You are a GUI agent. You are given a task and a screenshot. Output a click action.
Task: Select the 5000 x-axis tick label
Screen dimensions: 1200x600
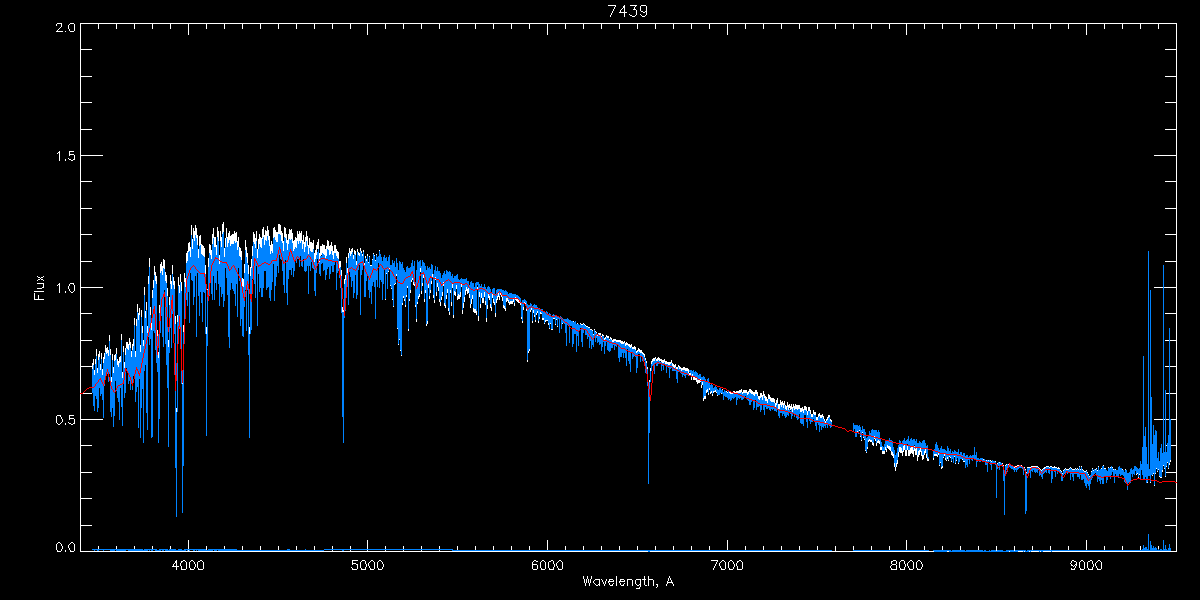click(367, 565)
